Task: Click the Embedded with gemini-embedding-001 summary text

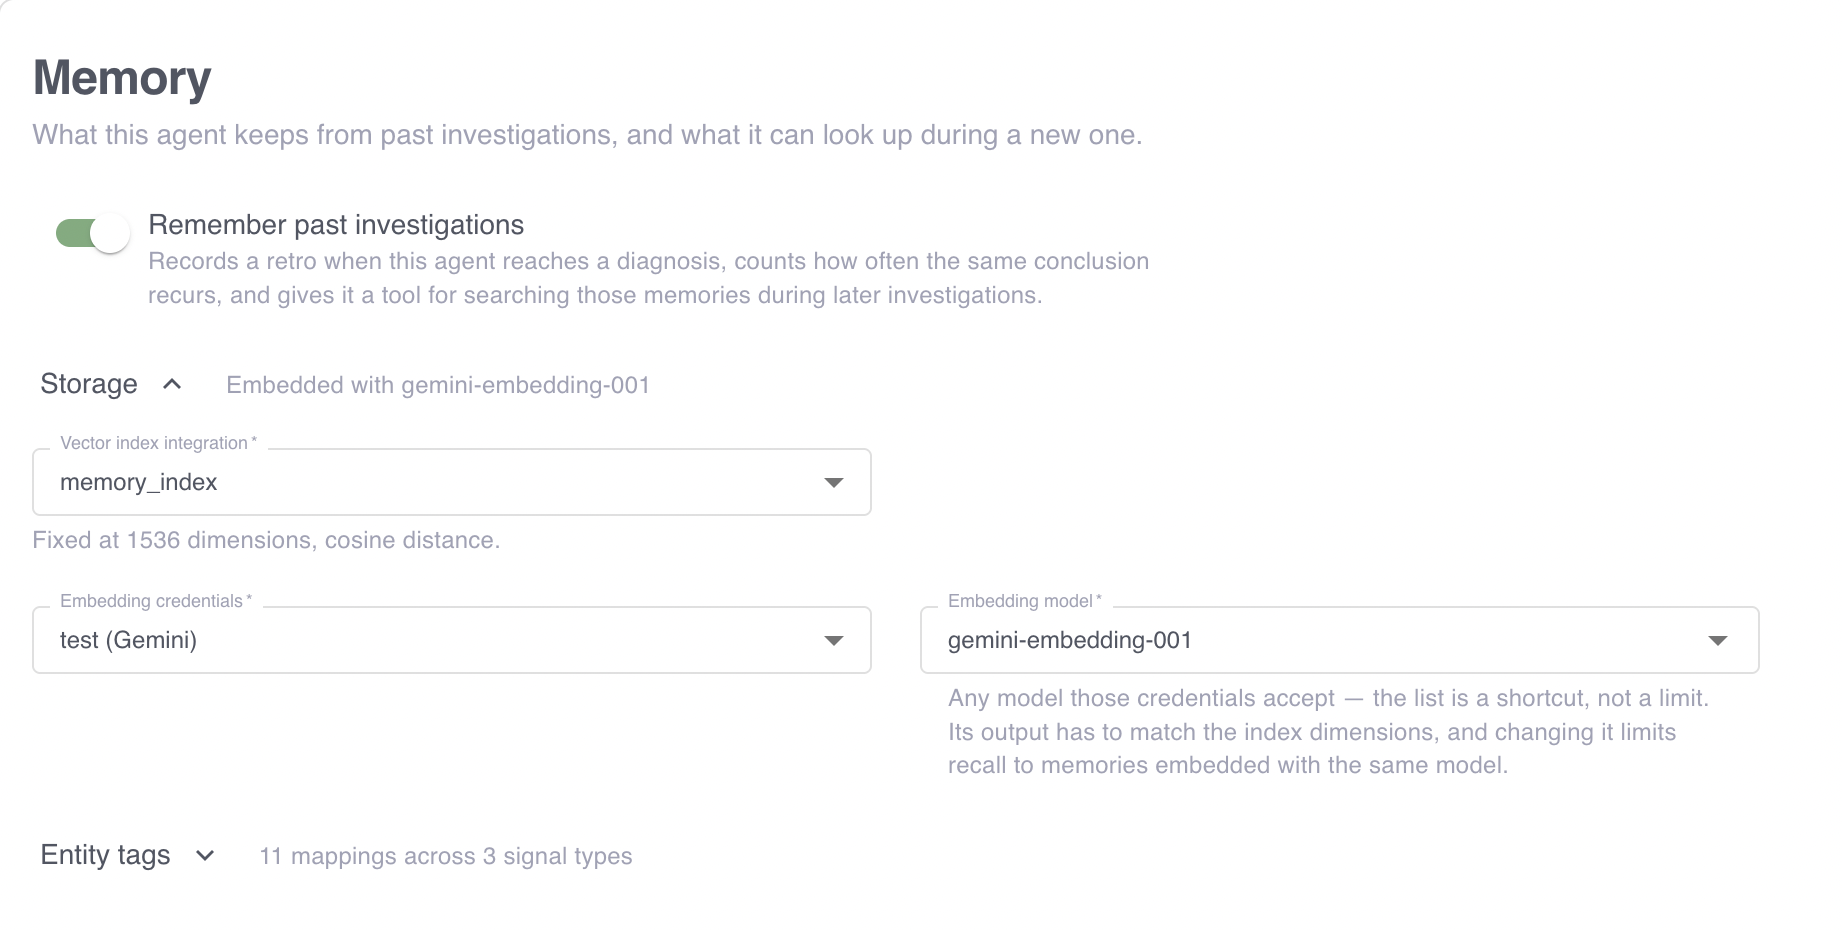Action: (438, 385)
